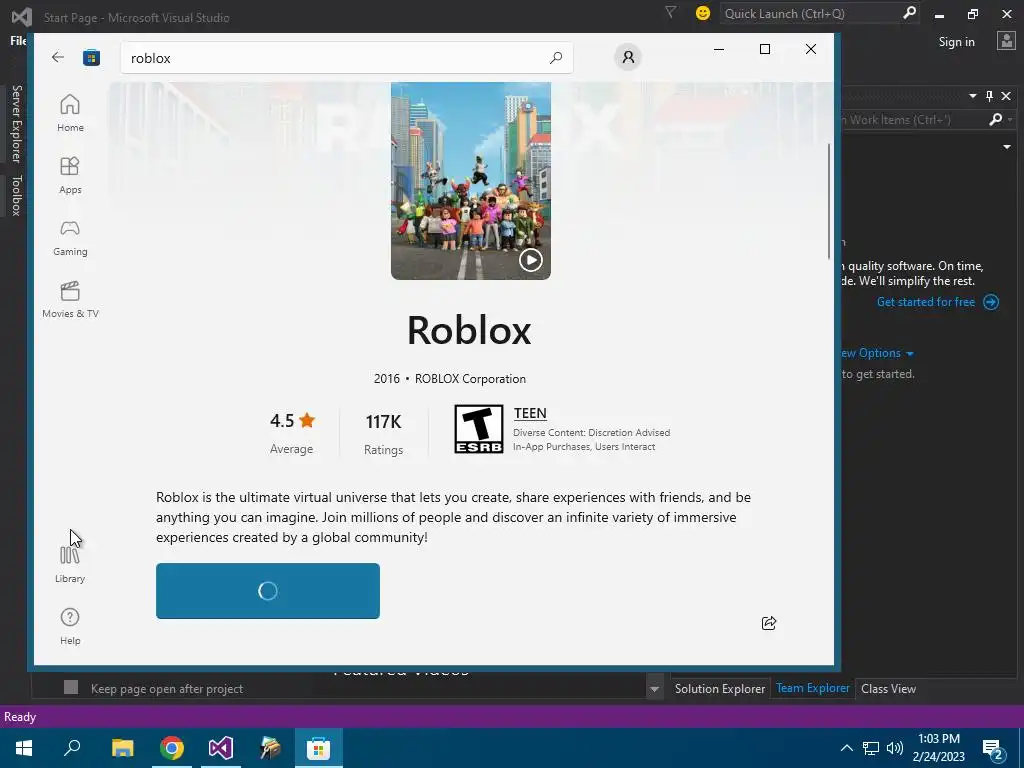
Task: Click the 4.5 Average rating
Action: pyautogui.click(x=292, y=433)
